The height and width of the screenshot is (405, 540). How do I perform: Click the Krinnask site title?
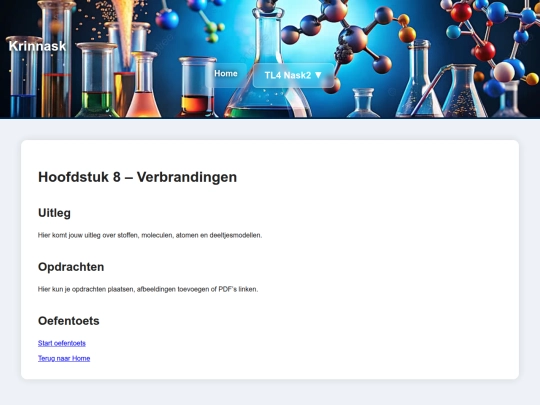point(37,46)
